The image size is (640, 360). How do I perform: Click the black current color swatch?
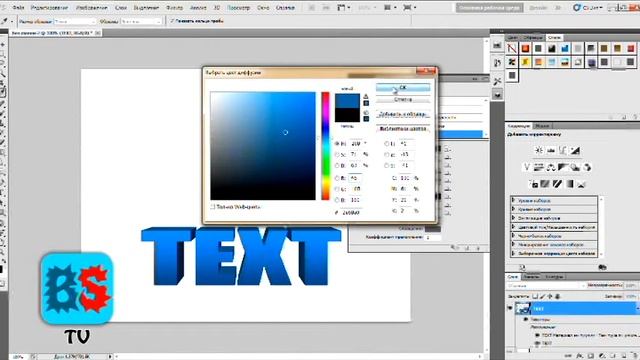[x=347, y=115]
